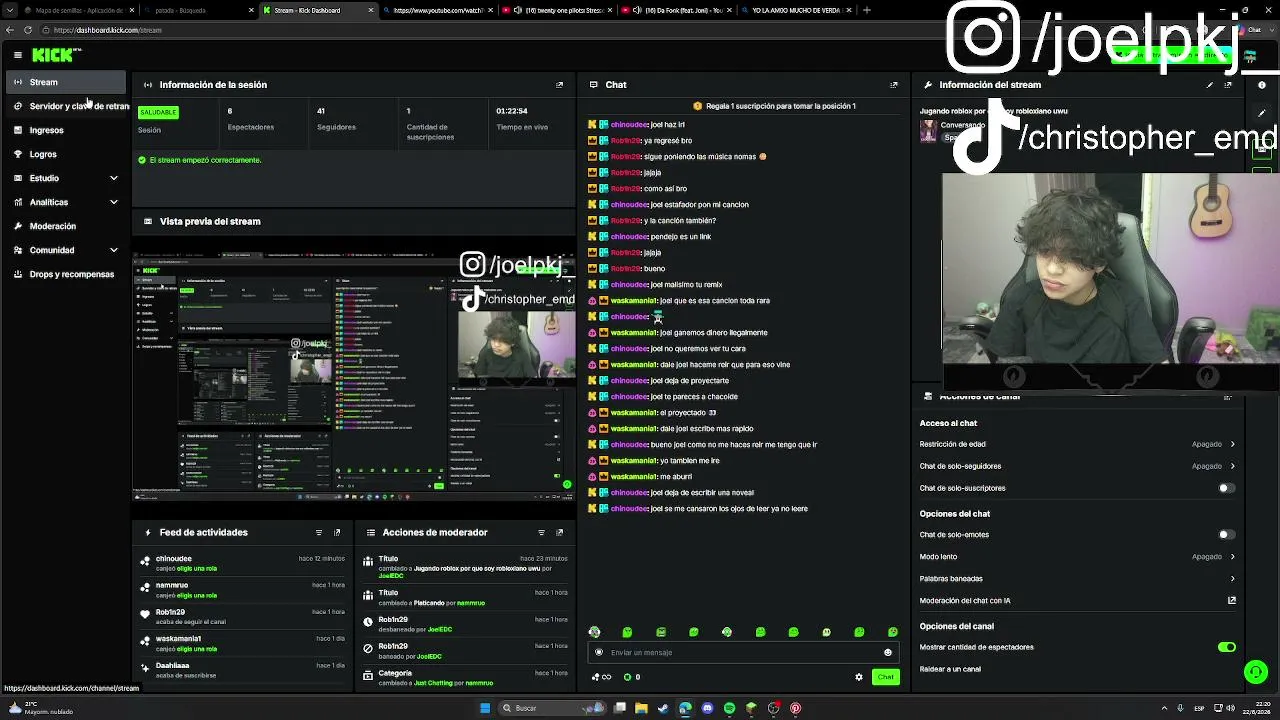1280x720 pixels.
Task: Click the Windows taskbar Buscar search box
Action: [550, 708]
